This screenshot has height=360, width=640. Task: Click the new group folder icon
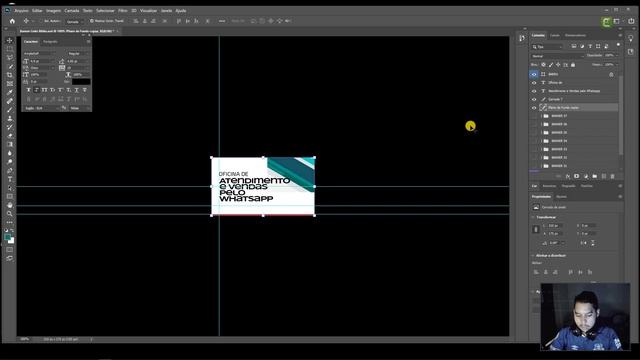coord(595,176)
